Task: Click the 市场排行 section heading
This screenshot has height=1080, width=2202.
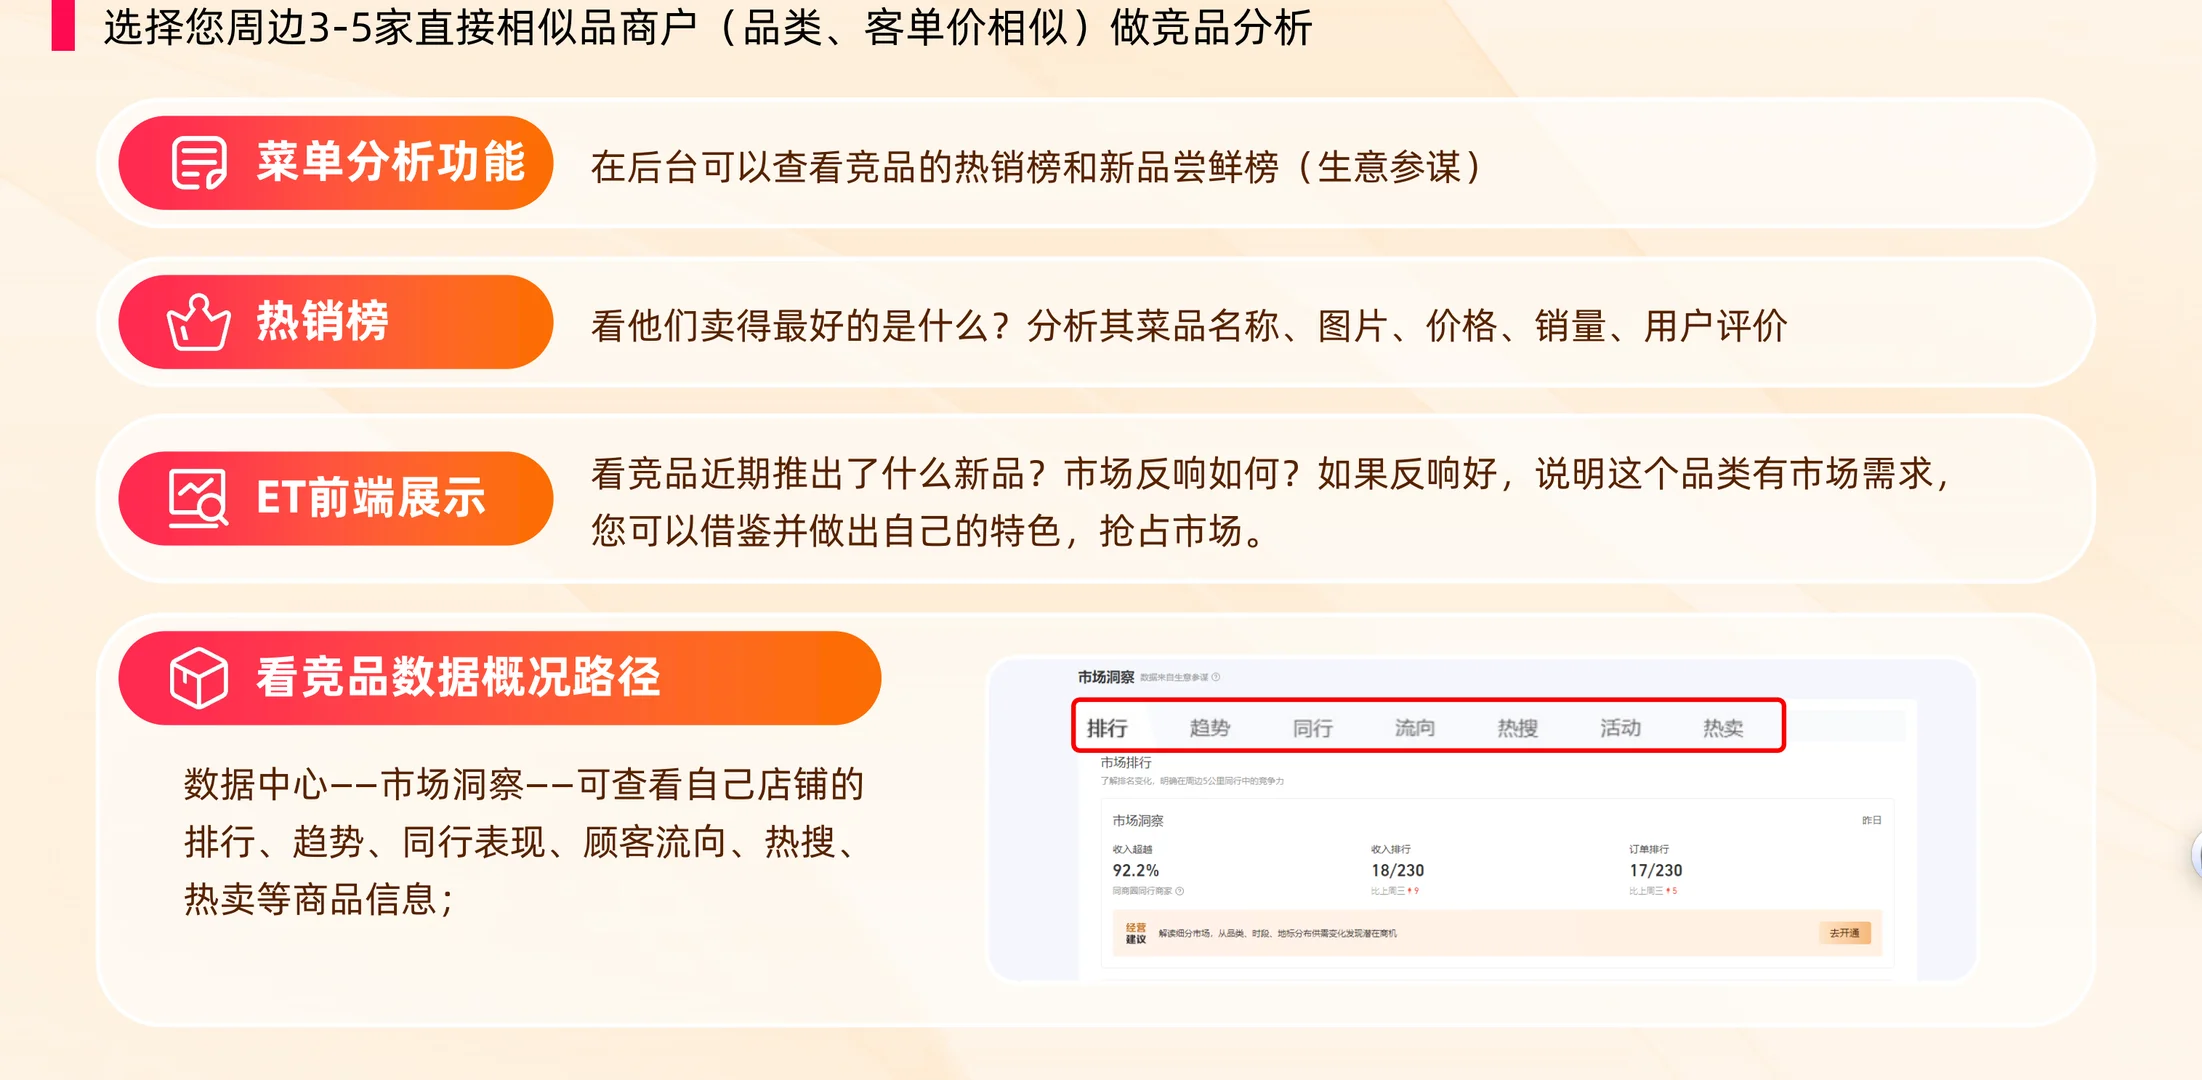Action: 1126,762
